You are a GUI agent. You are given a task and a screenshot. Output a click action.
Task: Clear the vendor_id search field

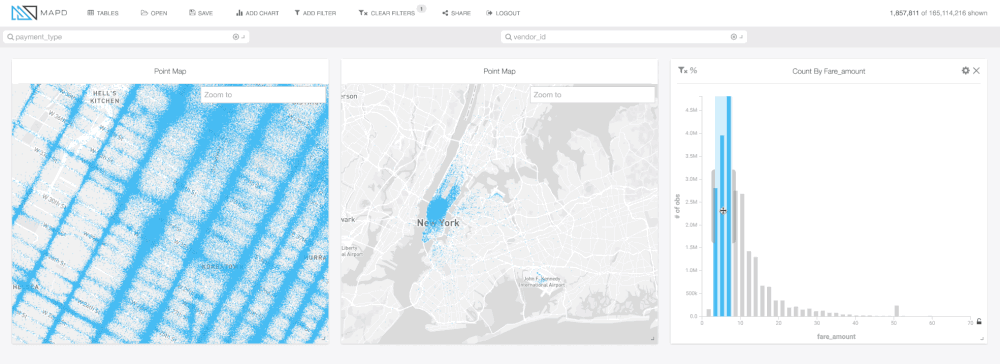tap(733, 37)
